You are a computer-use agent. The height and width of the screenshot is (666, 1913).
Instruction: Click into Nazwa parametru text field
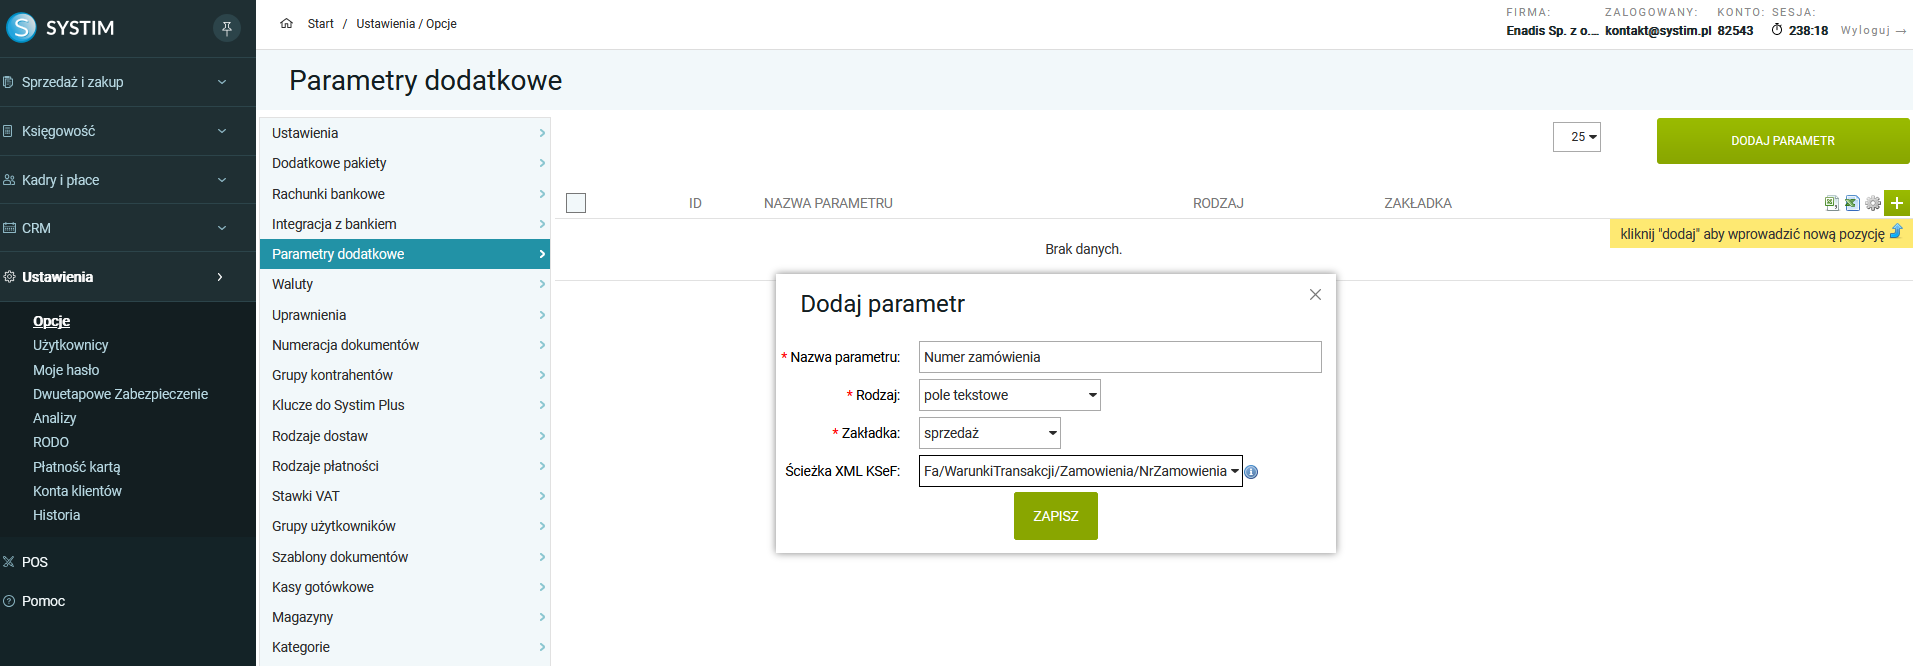click(x=1119, y=357)
